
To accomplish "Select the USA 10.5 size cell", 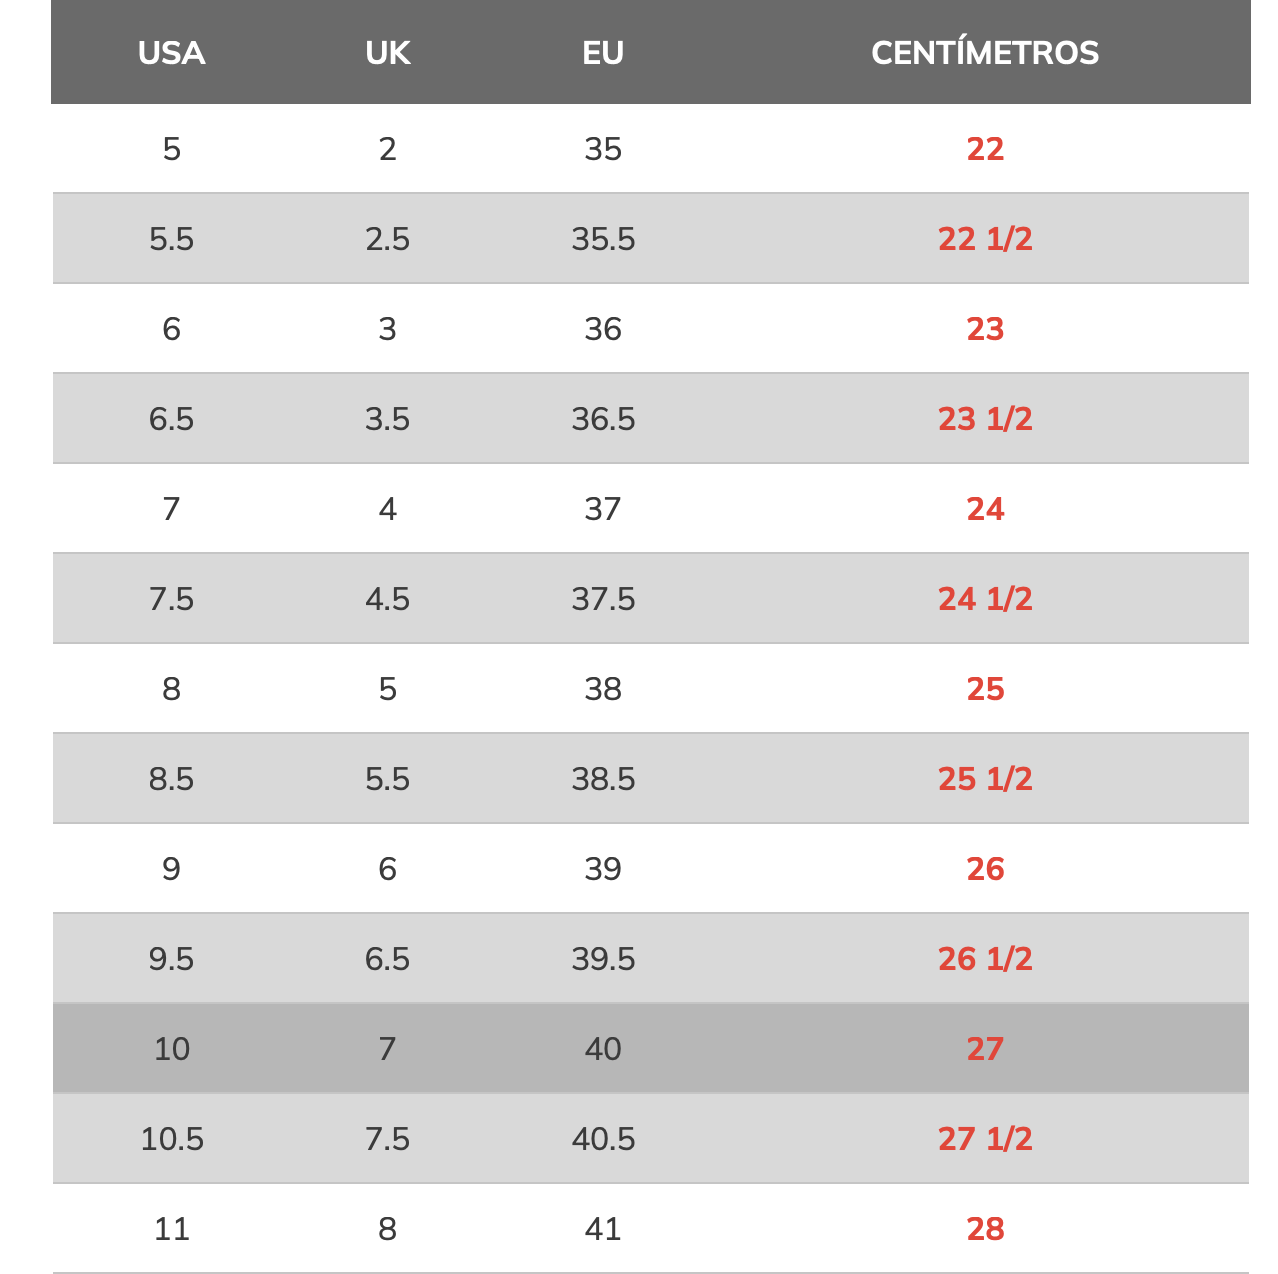I will pyautogui.click(x=171, y=1139).
